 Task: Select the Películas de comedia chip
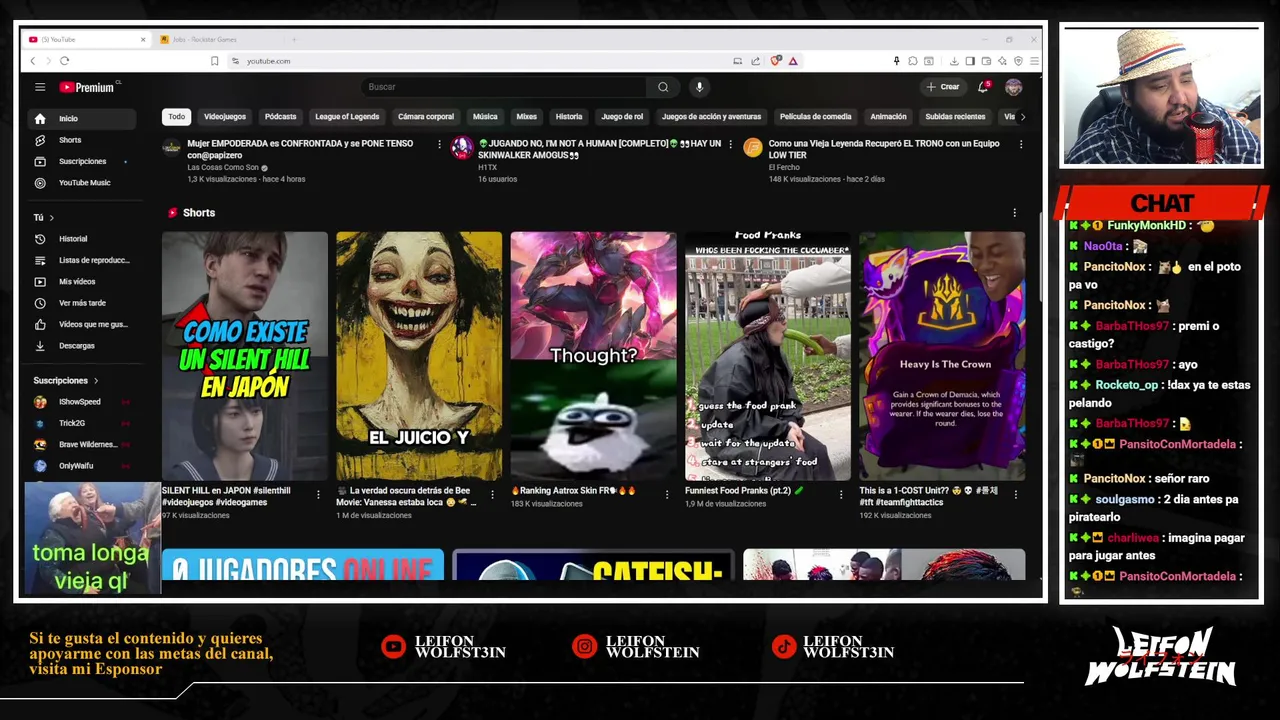(x=816, y=117)
